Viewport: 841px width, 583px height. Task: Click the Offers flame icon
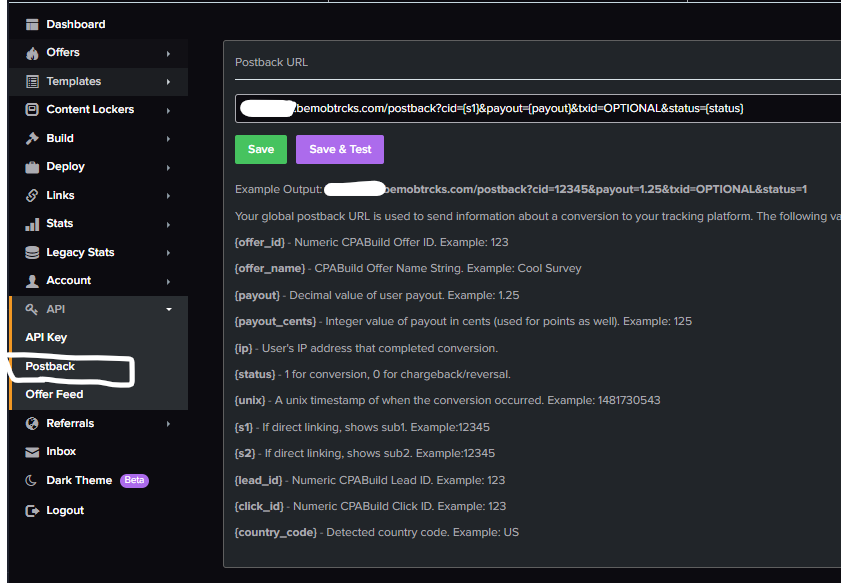point(32,53)
